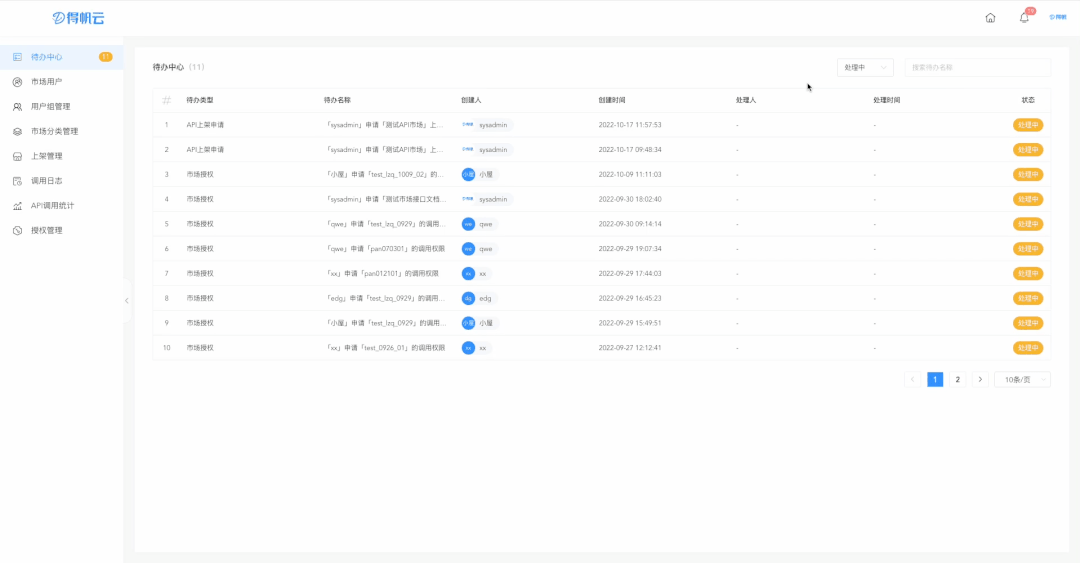The height and width of the screenshot is (563, 1080).
Task: Click timestamp 2022-10-09 11:11:03
Action: click(x=630, y=174)
